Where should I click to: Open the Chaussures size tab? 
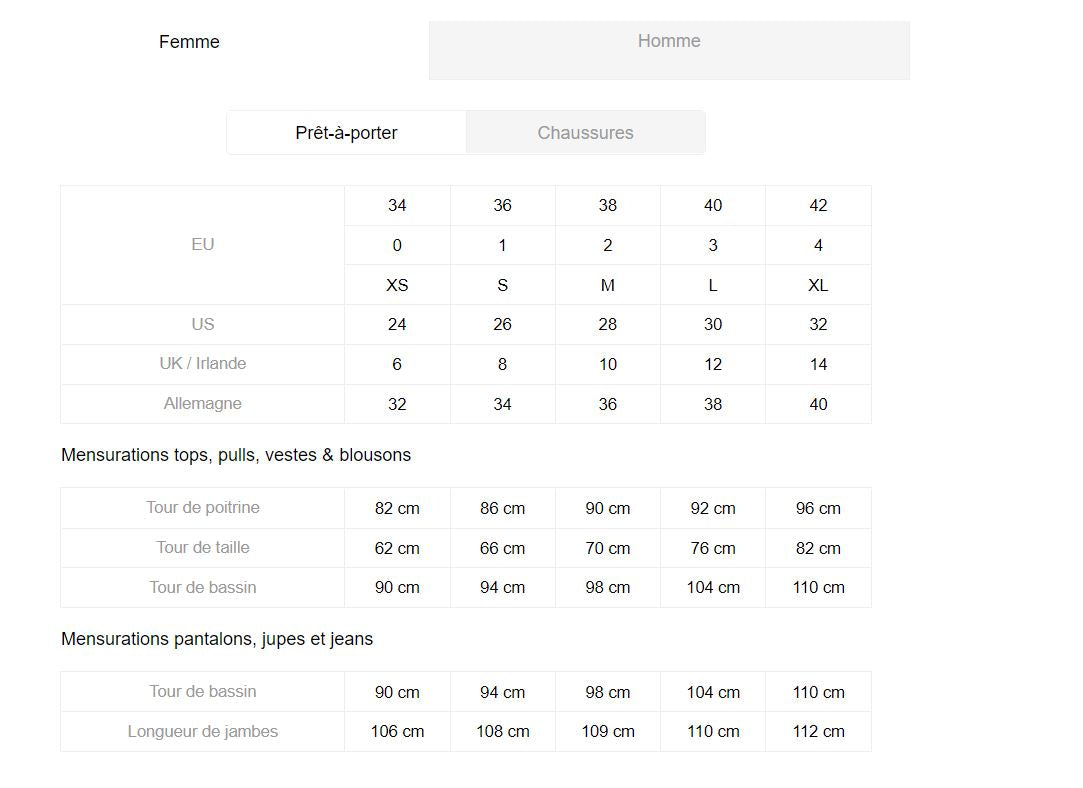[x=585, y=133]
